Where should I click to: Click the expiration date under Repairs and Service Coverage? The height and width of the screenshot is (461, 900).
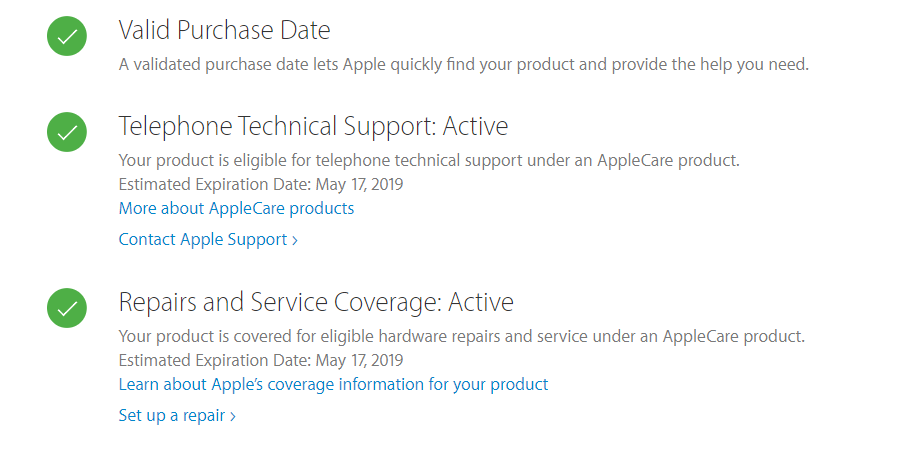tap(359, 360)
